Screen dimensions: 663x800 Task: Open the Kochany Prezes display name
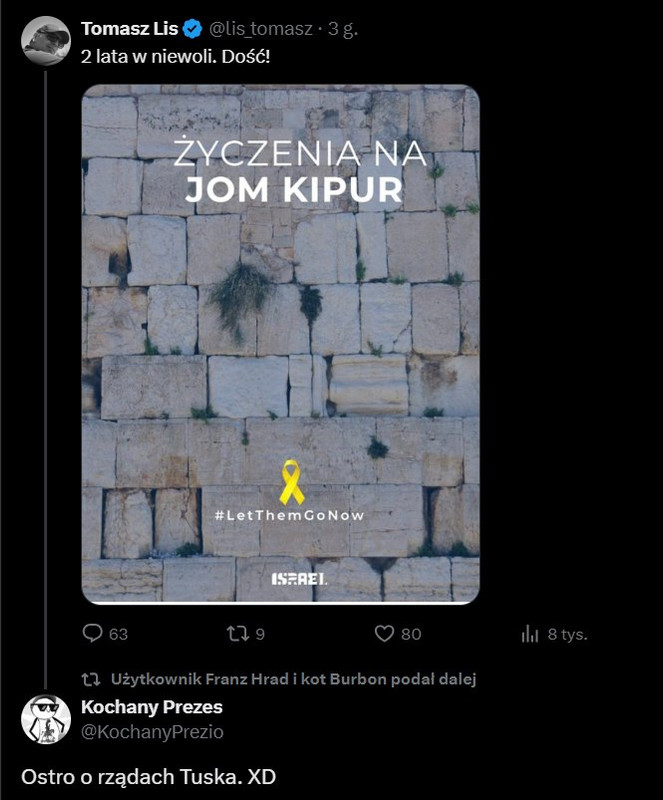tap(152, 707)
